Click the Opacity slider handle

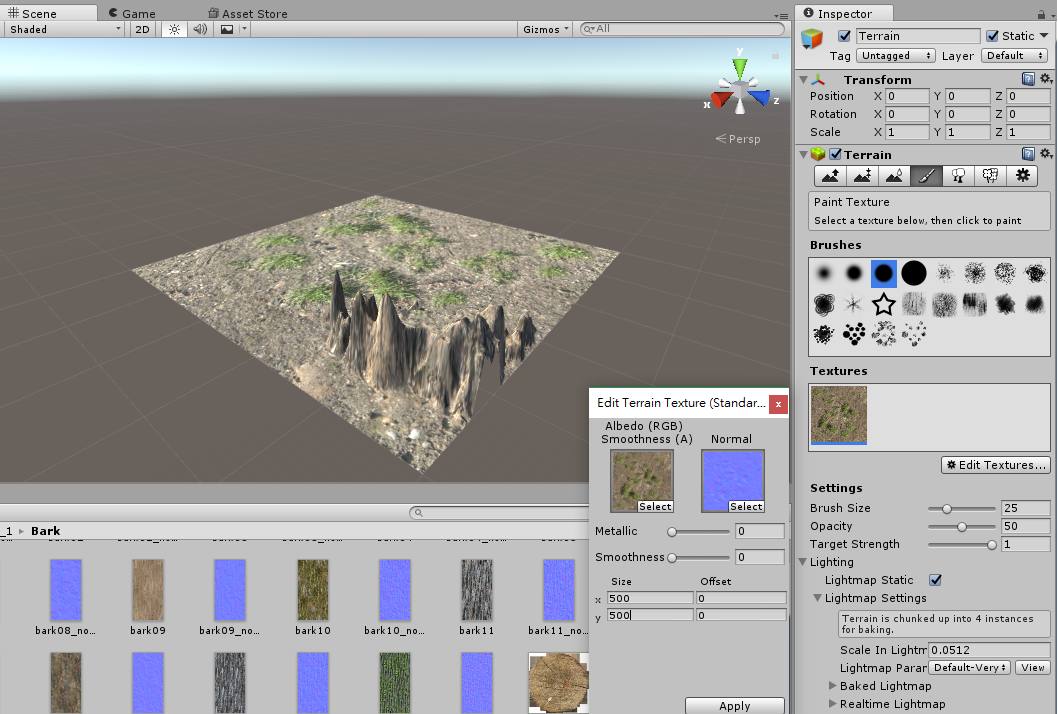click(962, 526)
